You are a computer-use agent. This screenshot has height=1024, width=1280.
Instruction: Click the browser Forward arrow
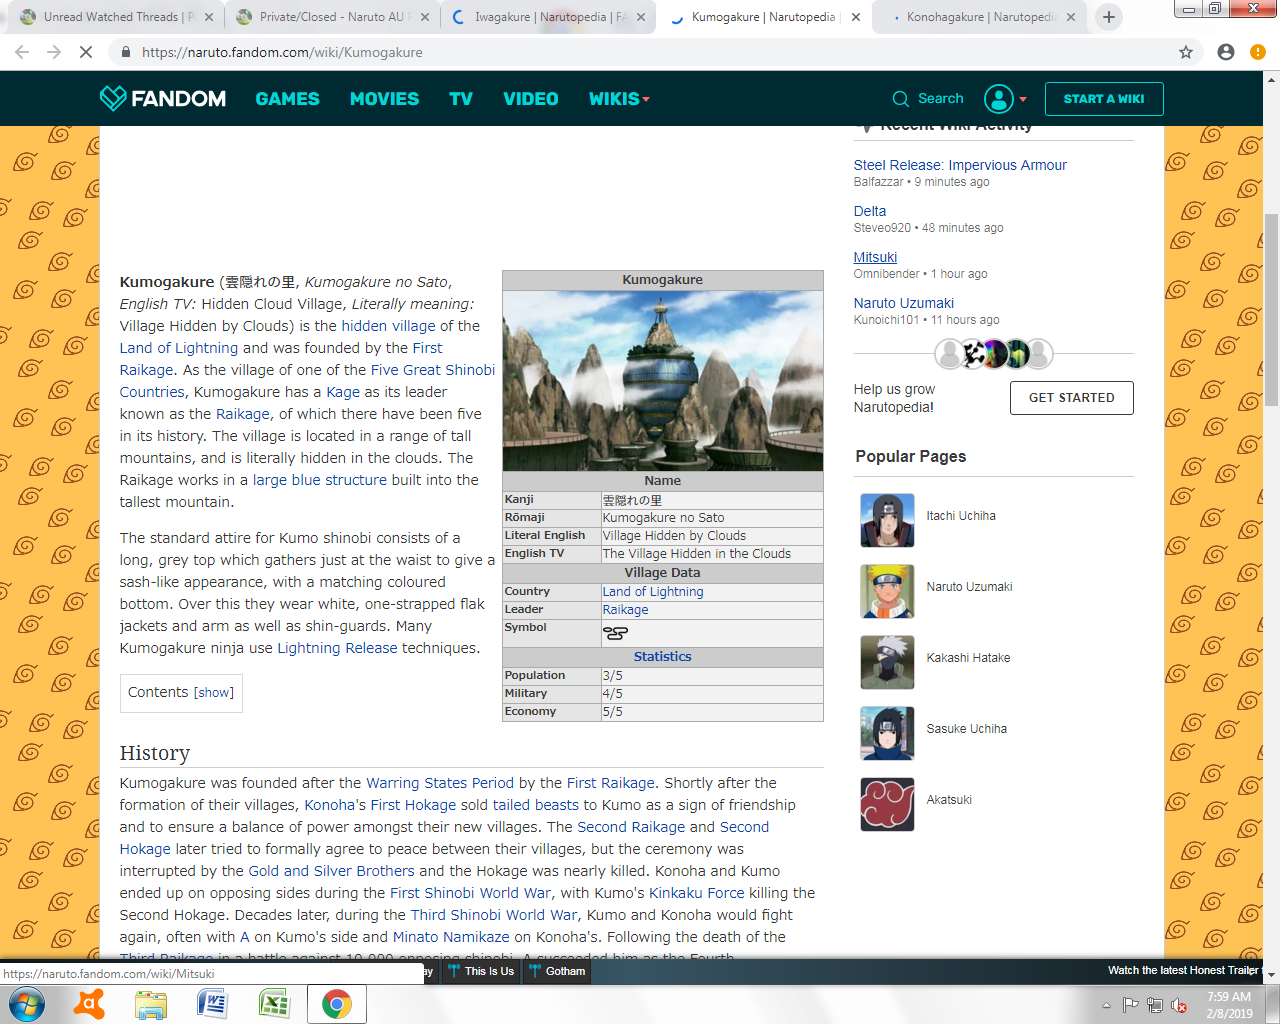coord(54,52)
